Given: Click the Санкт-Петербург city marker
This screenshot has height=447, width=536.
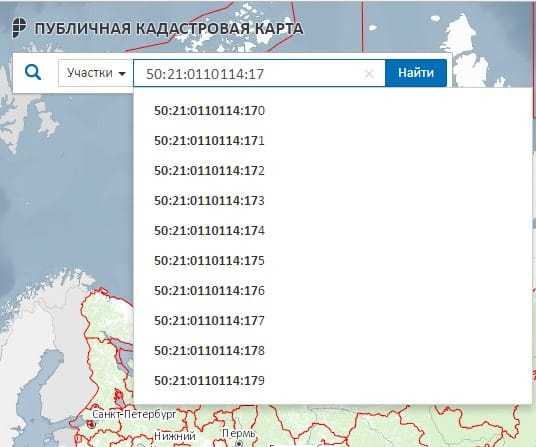Looking at the screenshot, I should 91,424.
